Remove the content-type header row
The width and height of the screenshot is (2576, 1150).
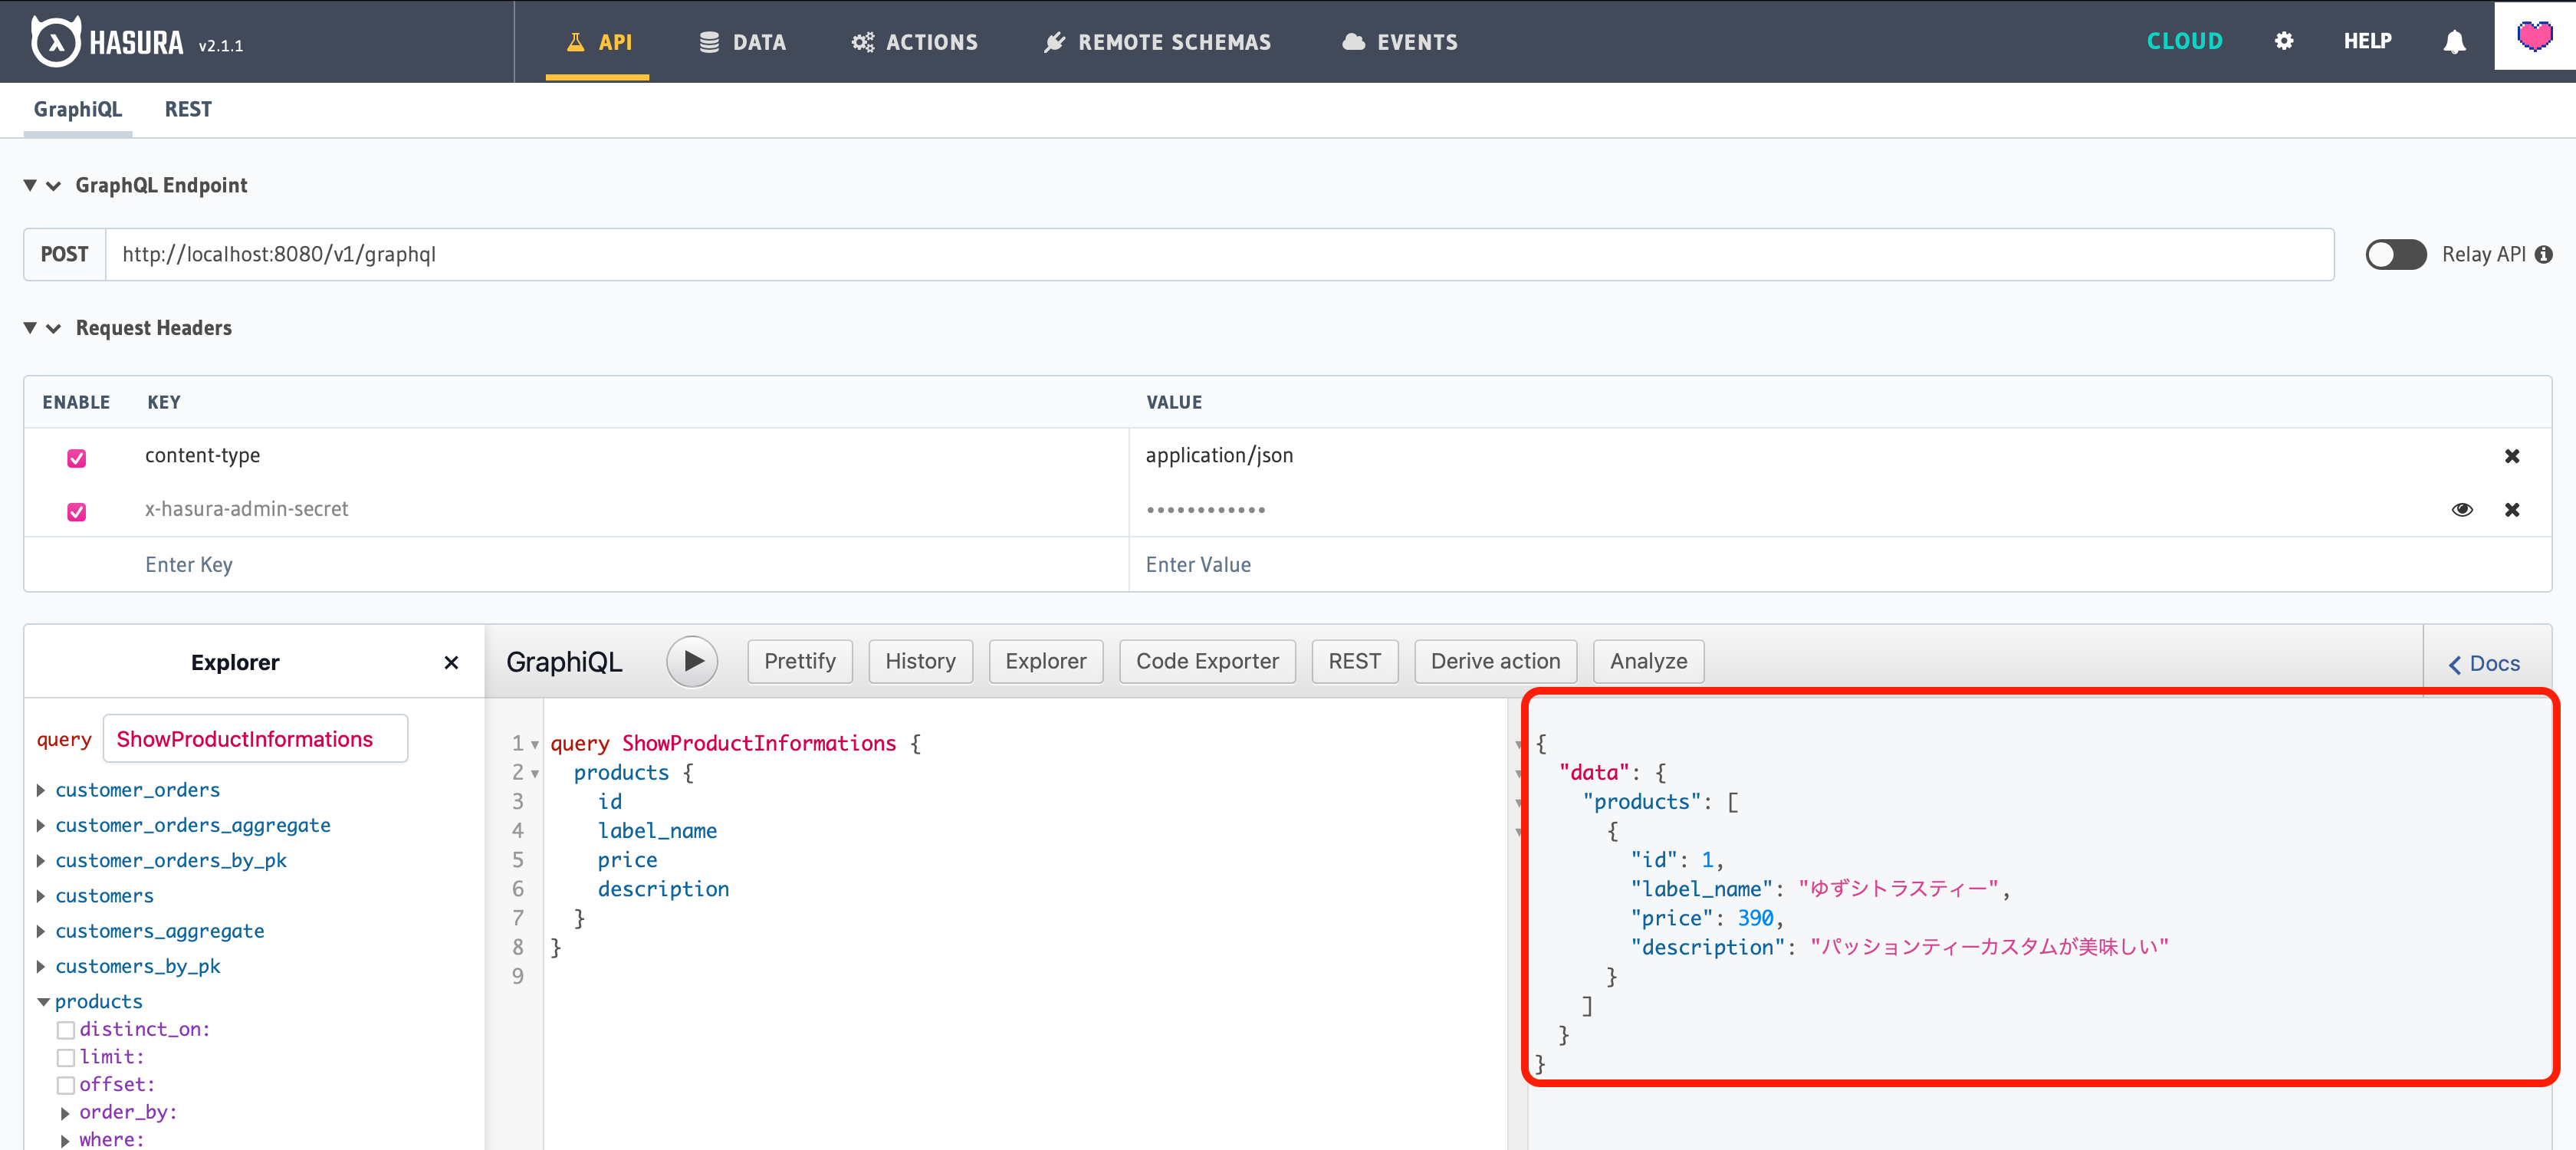click(2511, 456)
